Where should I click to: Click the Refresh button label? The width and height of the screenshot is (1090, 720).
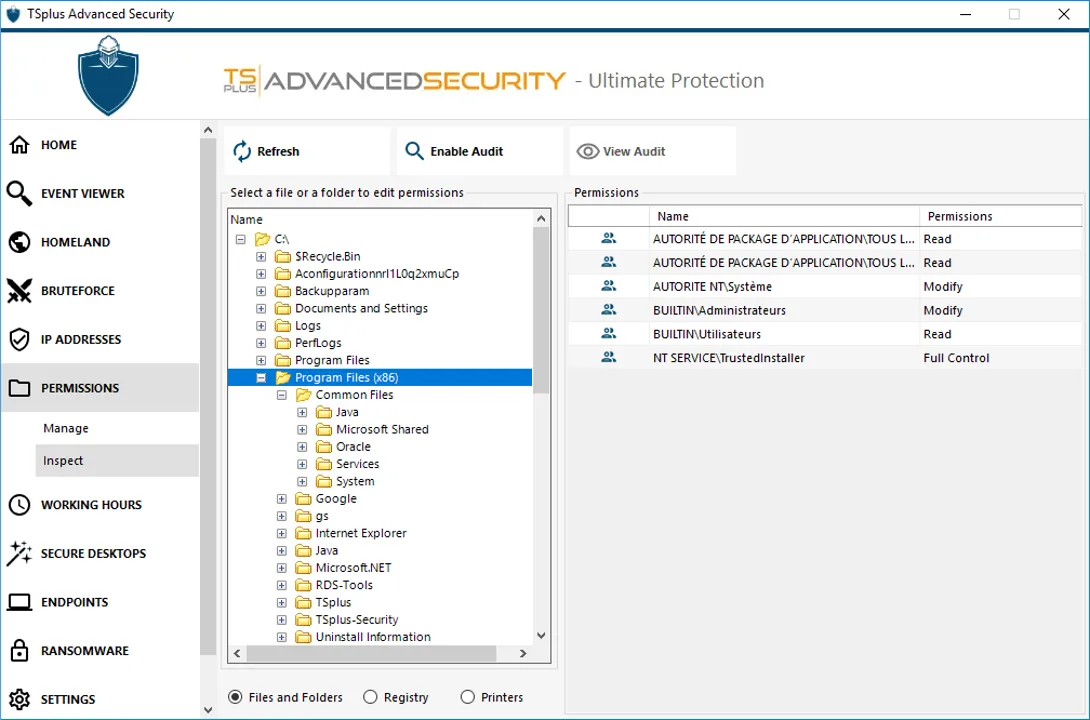[278, 151]
